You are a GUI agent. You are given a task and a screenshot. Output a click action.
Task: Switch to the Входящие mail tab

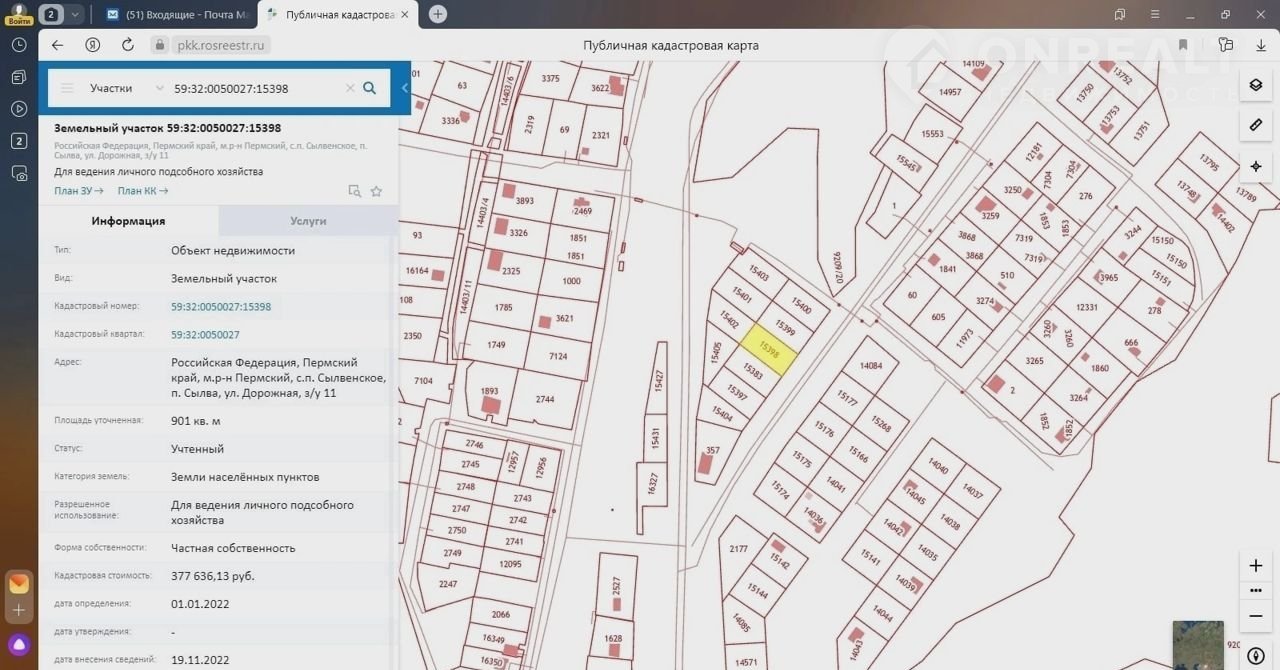pyautogui.click(x=178, y=14)
